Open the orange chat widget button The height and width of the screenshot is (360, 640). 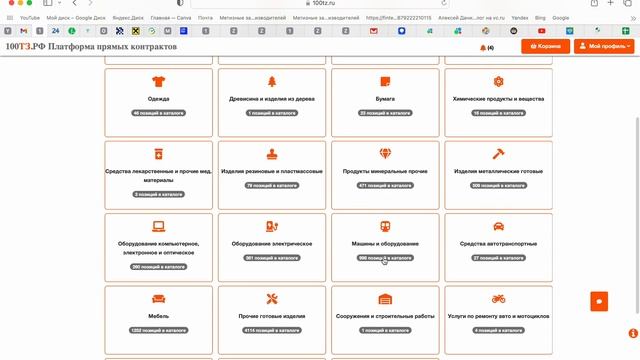(599, 301)
